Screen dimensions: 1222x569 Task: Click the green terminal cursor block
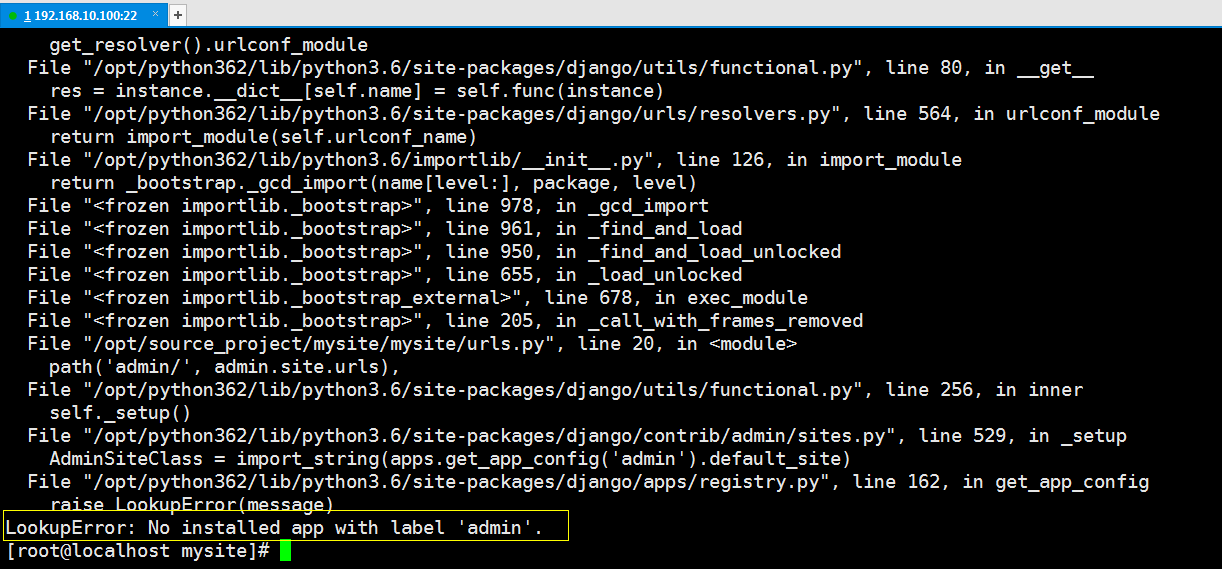[x=285, y=551]
